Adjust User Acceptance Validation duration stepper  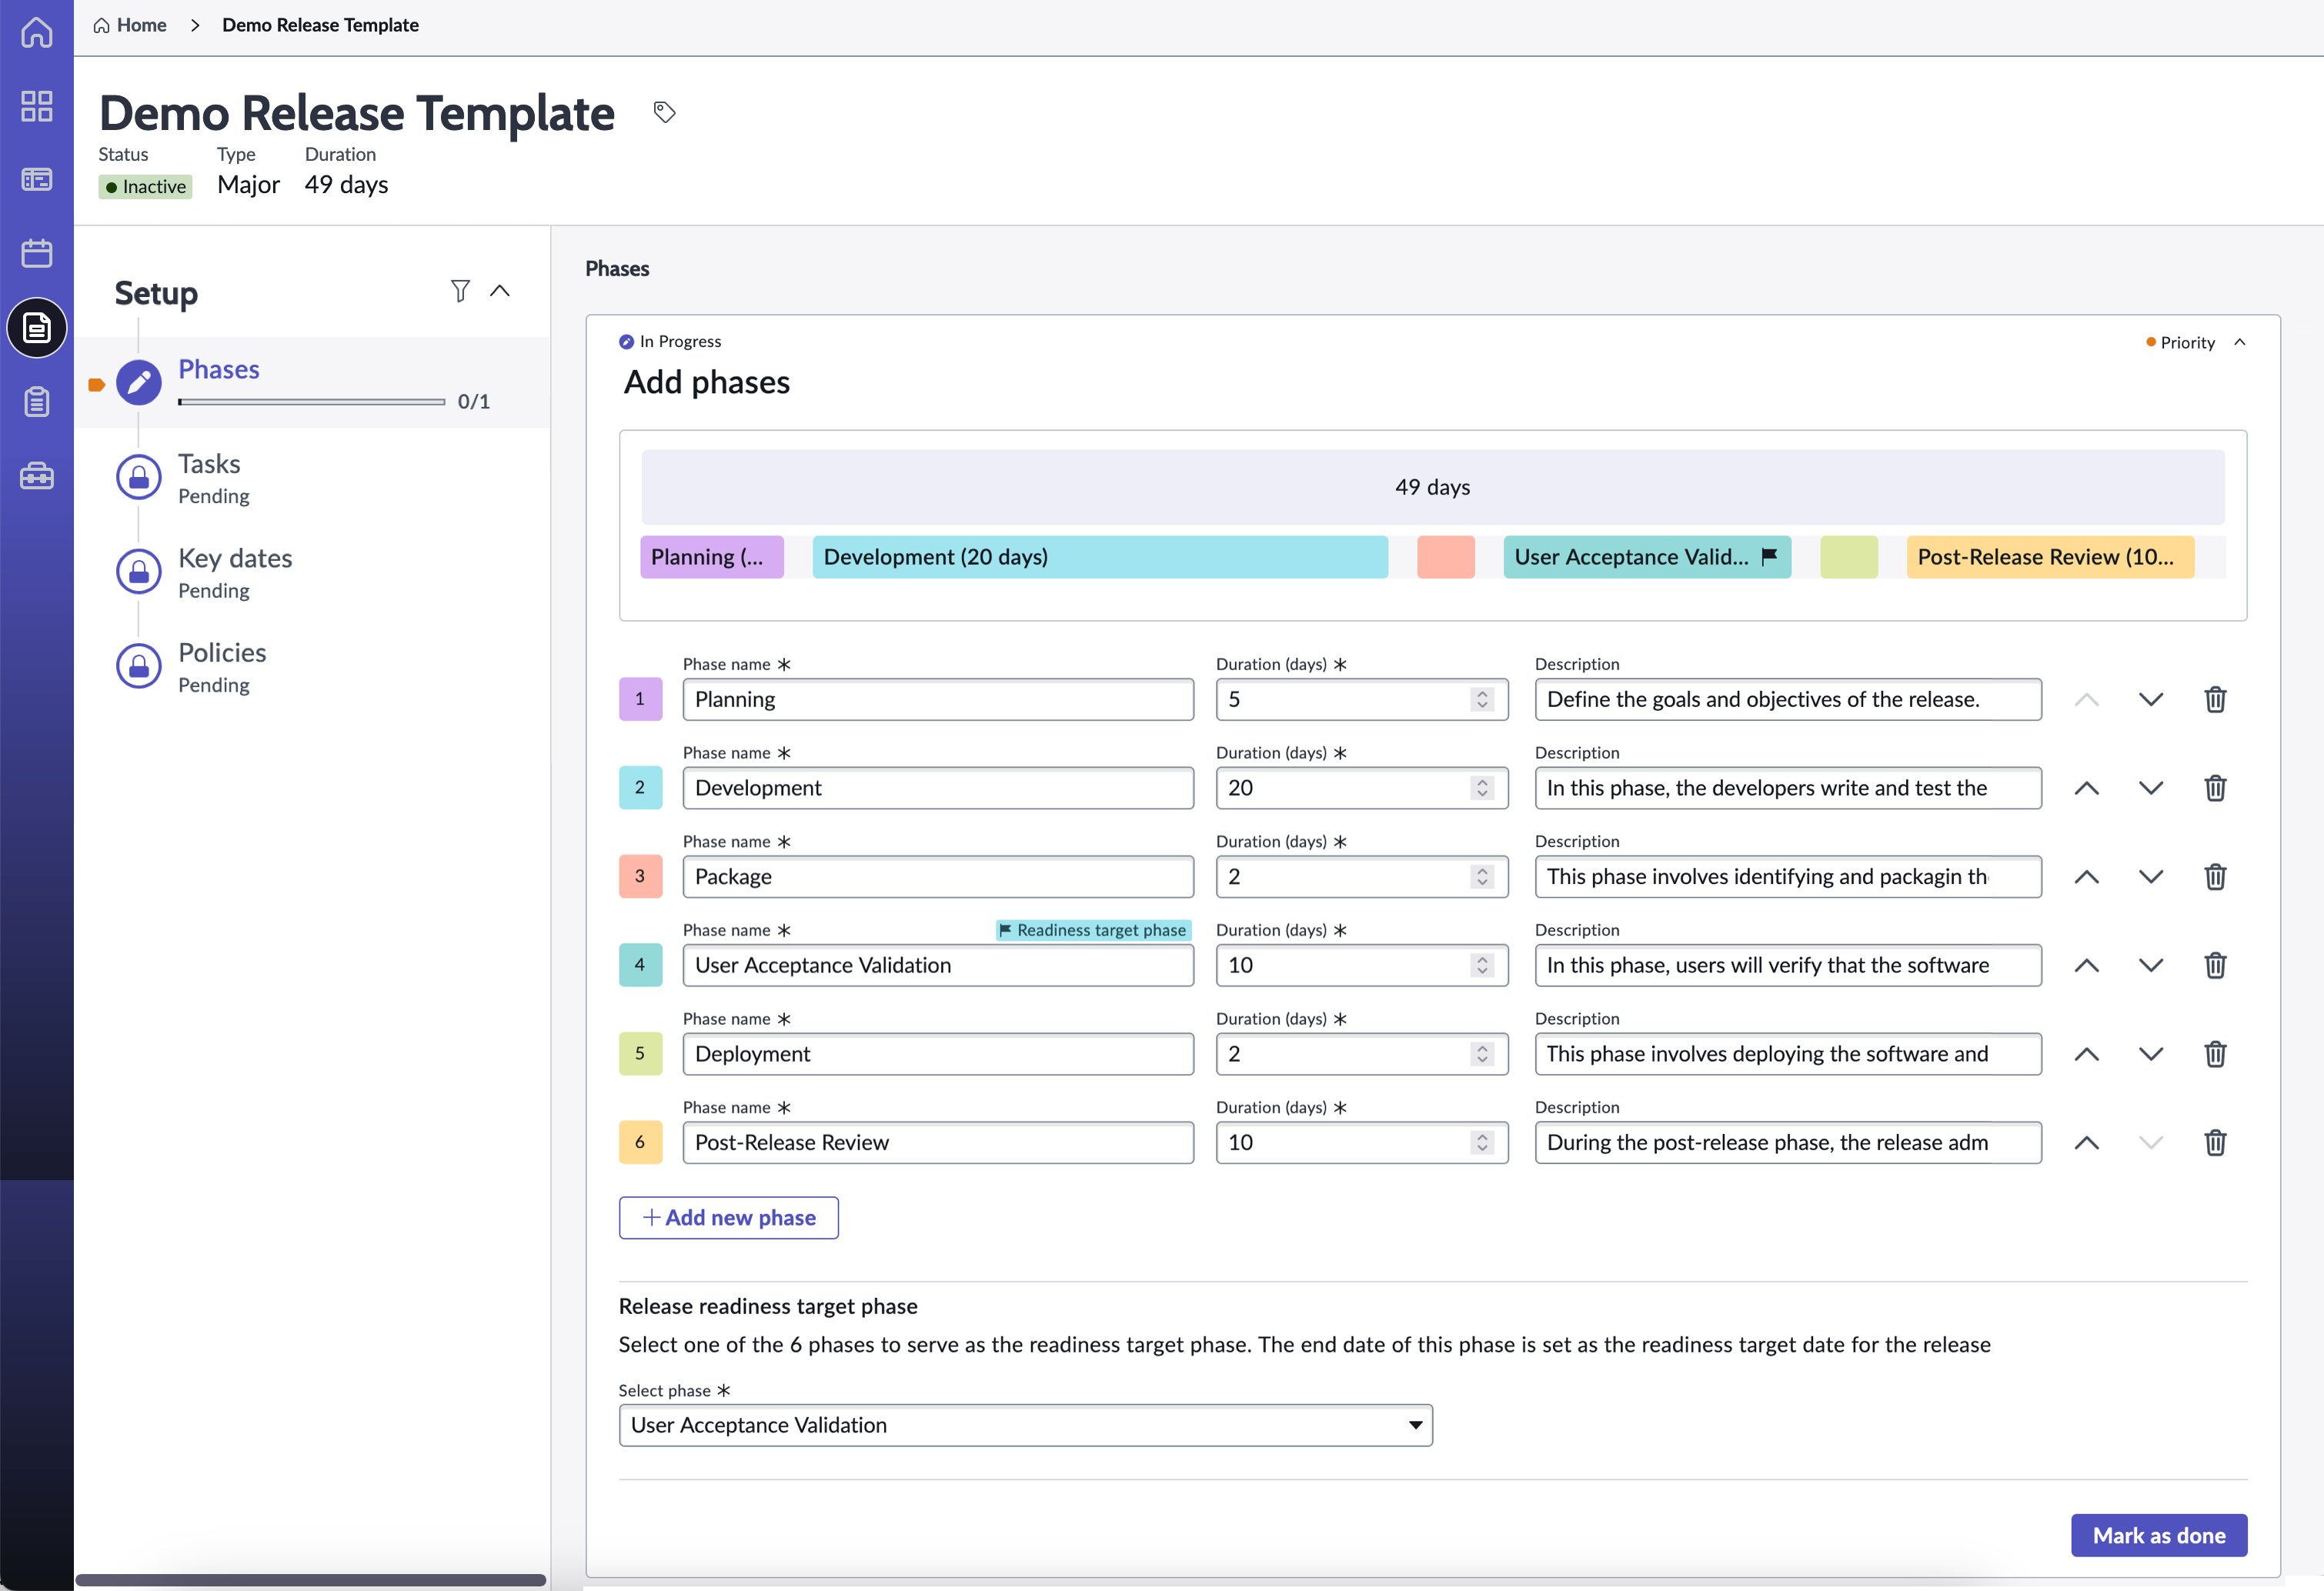[x=1482, y=965]
